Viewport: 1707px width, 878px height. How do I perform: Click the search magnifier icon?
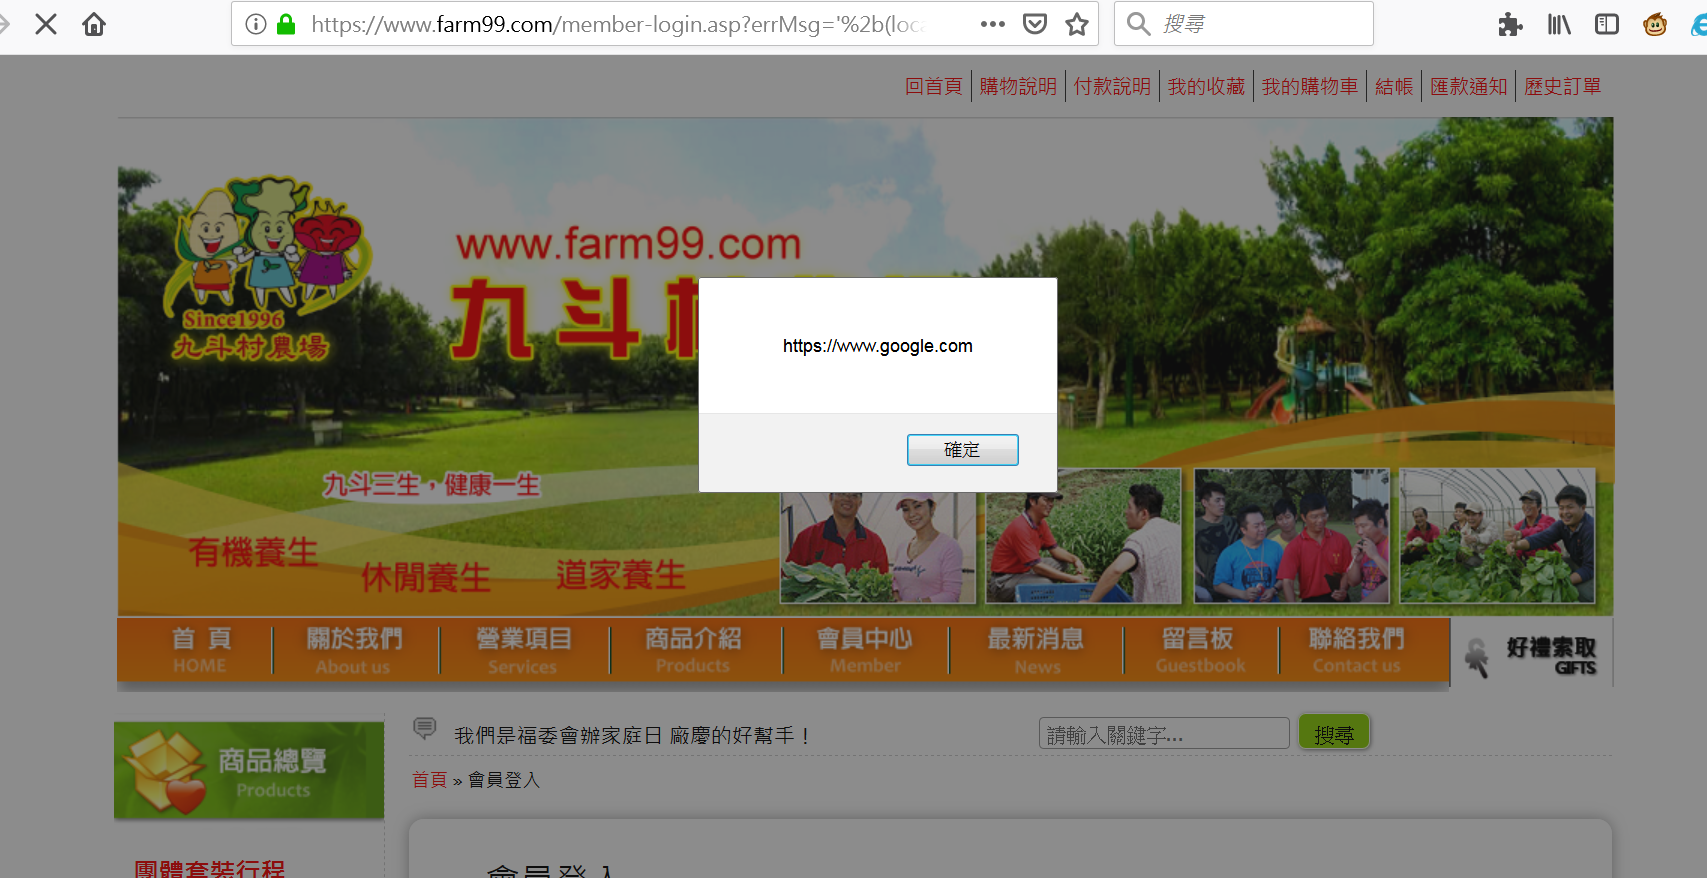(1138, 24)
